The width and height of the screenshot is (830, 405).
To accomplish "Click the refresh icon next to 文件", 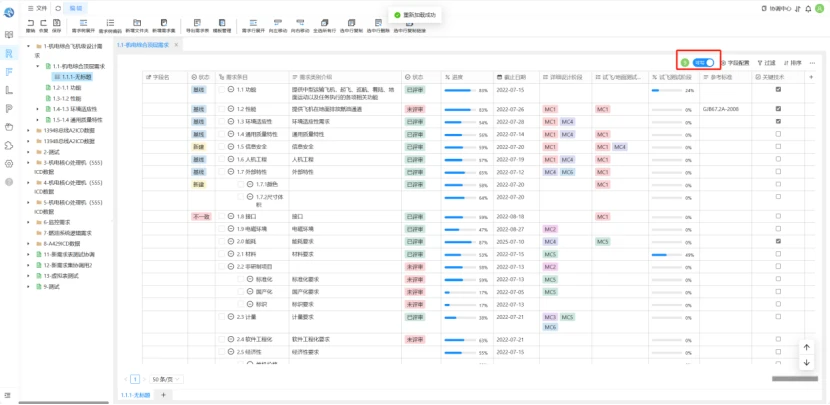I will pos(58,8).
